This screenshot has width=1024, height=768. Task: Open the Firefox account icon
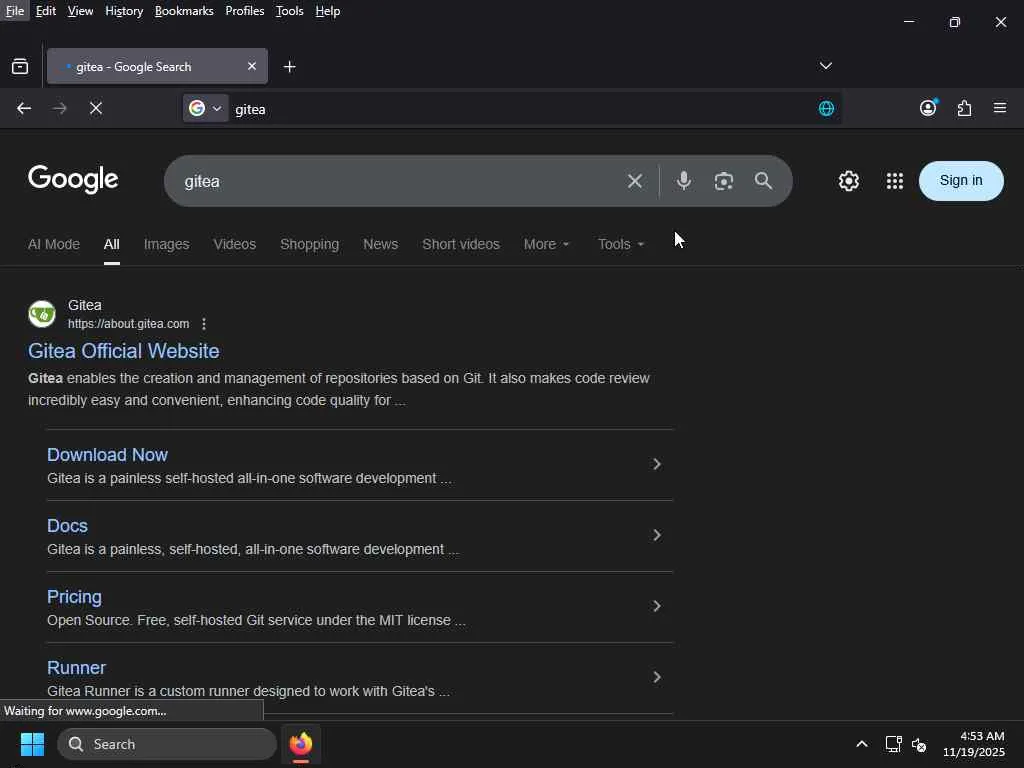point(928,108)
